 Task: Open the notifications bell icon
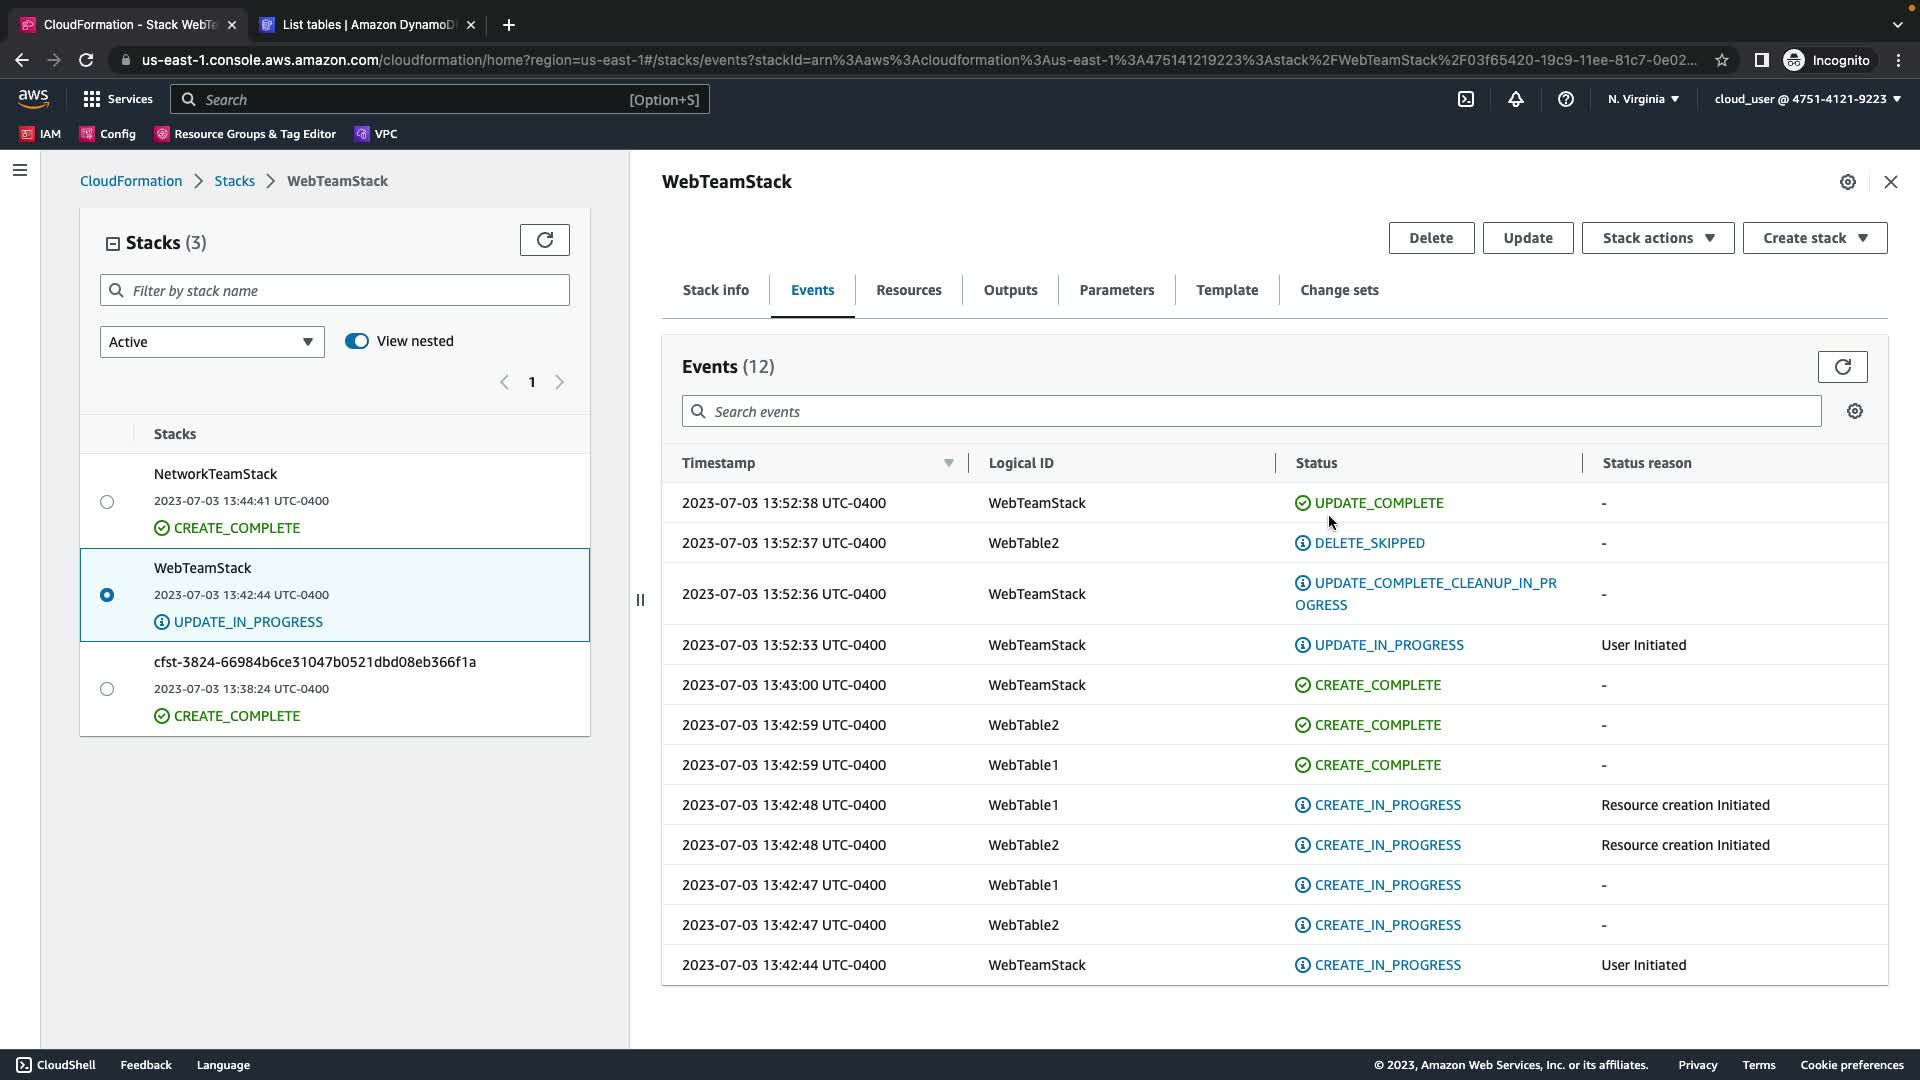1516,99
